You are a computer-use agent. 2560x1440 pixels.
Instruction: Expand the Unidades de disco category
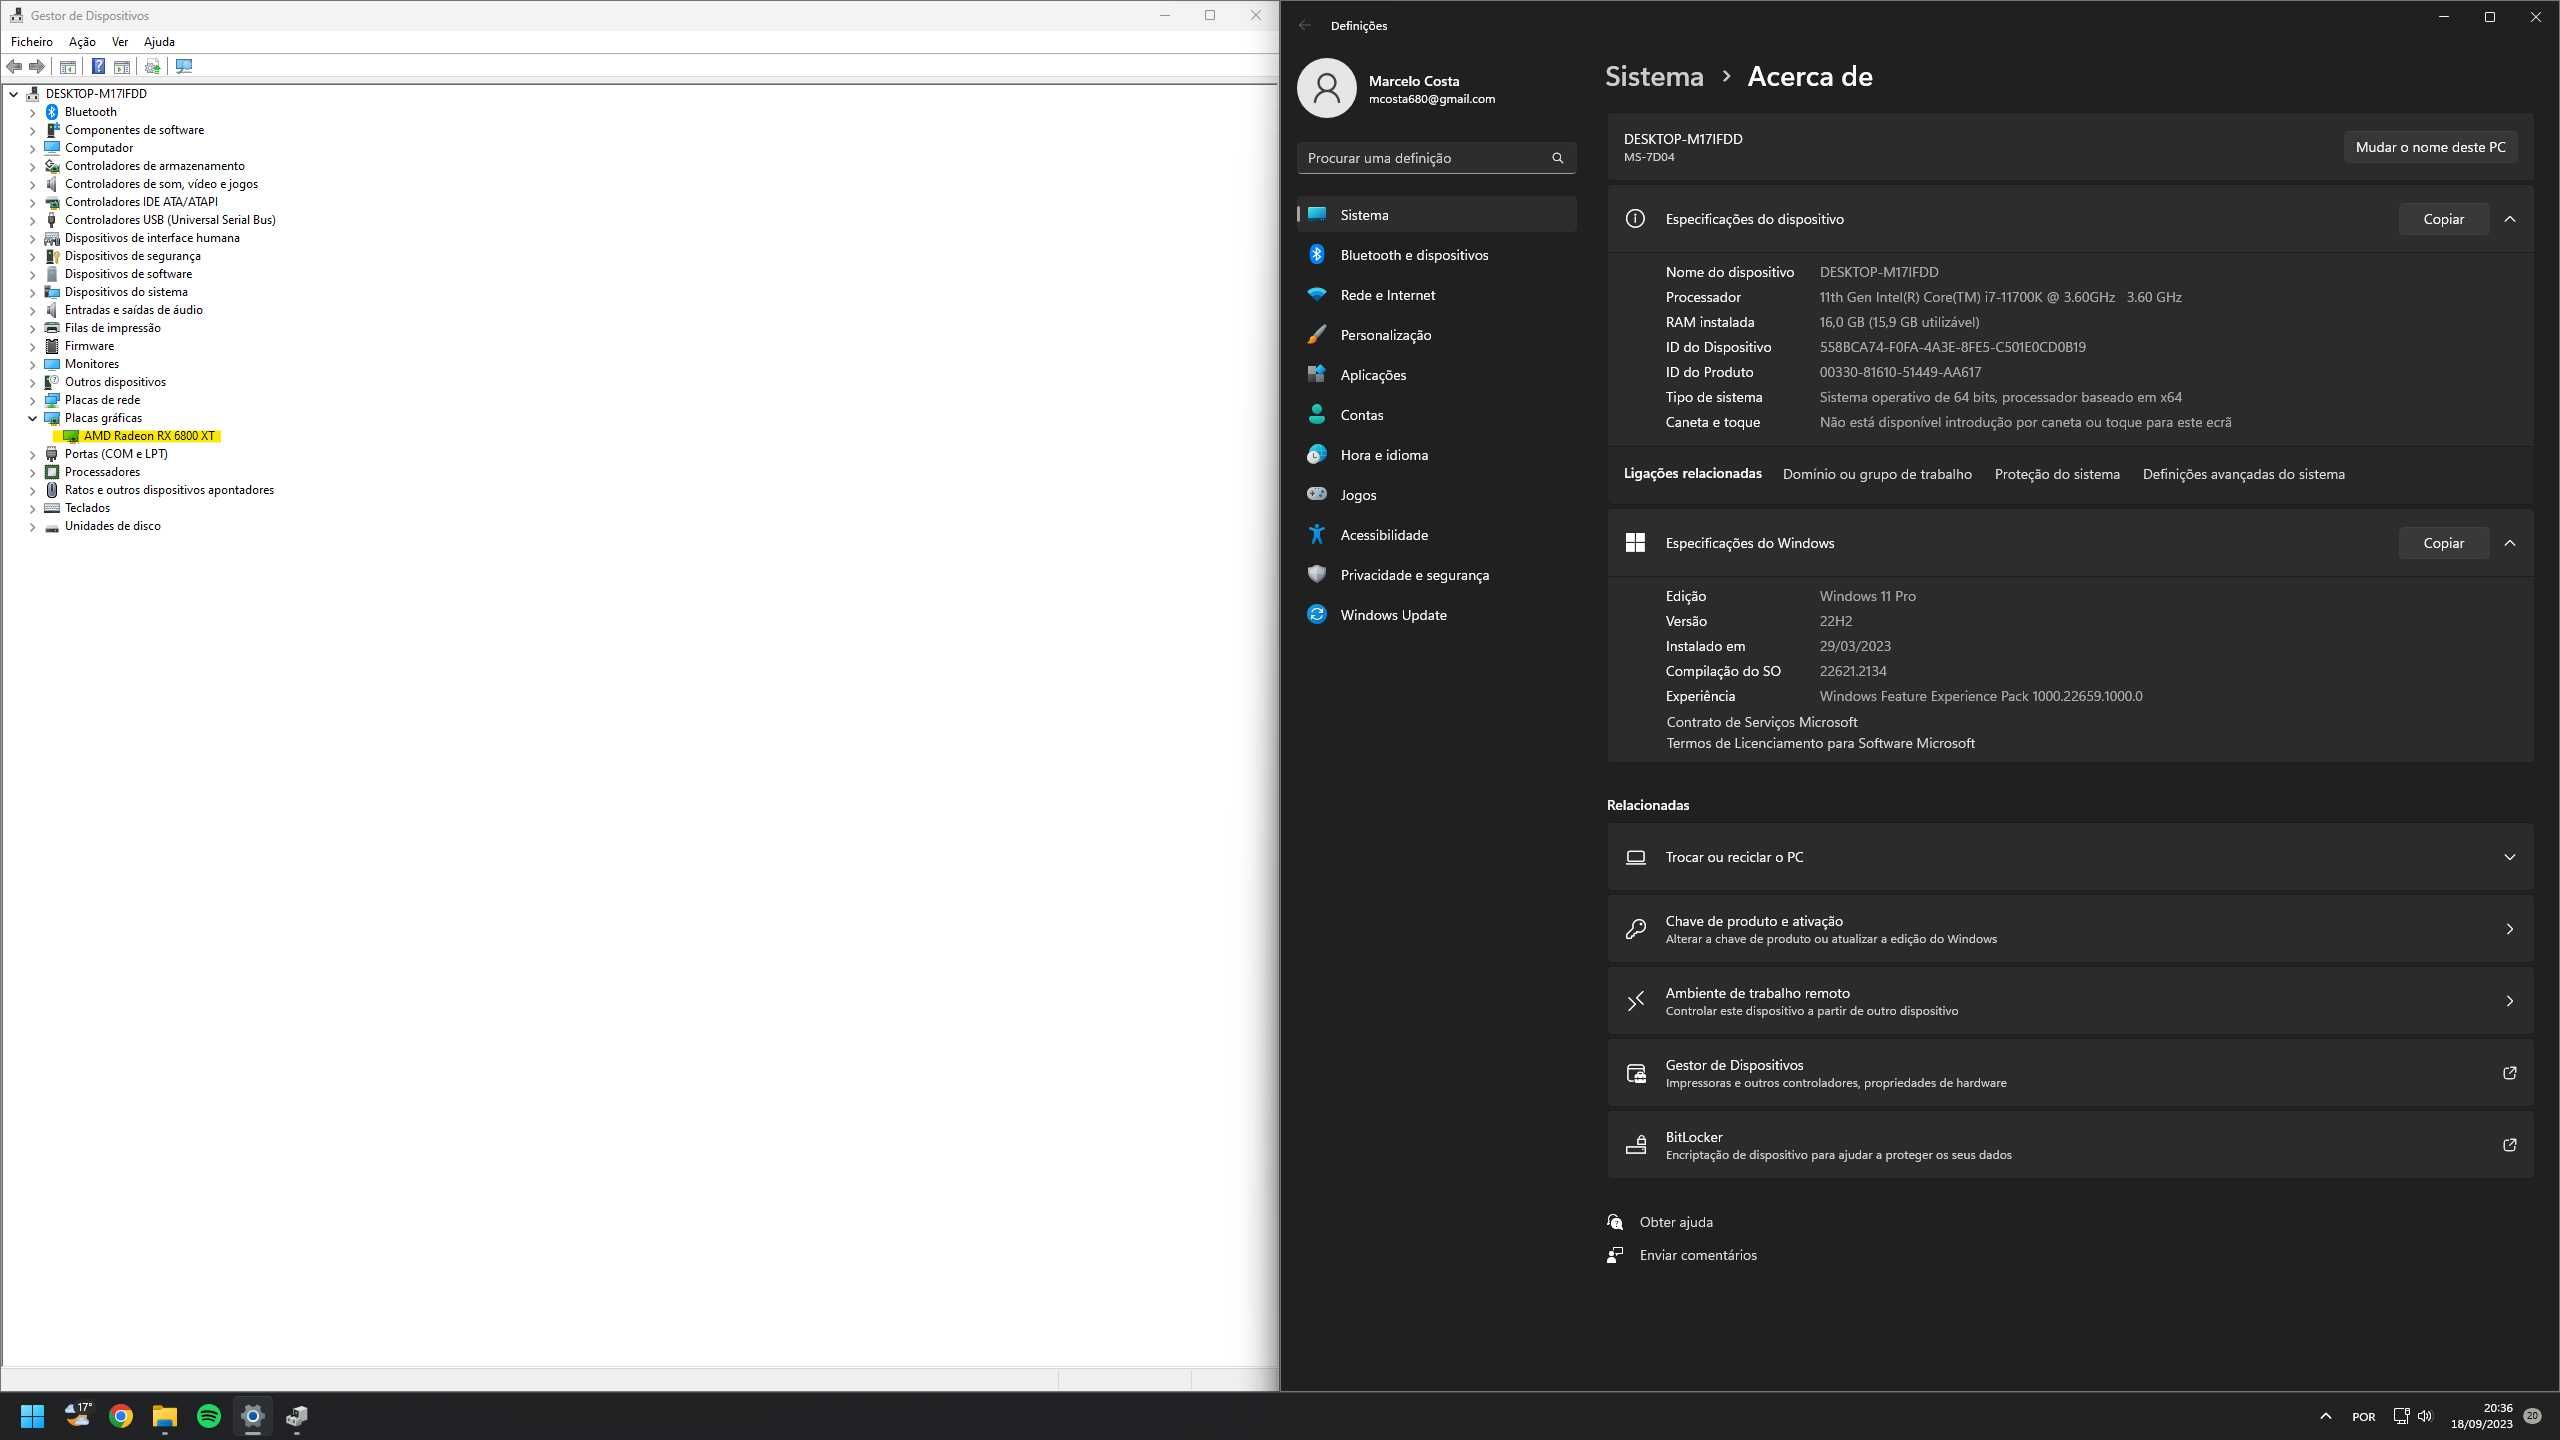[32, 526]
